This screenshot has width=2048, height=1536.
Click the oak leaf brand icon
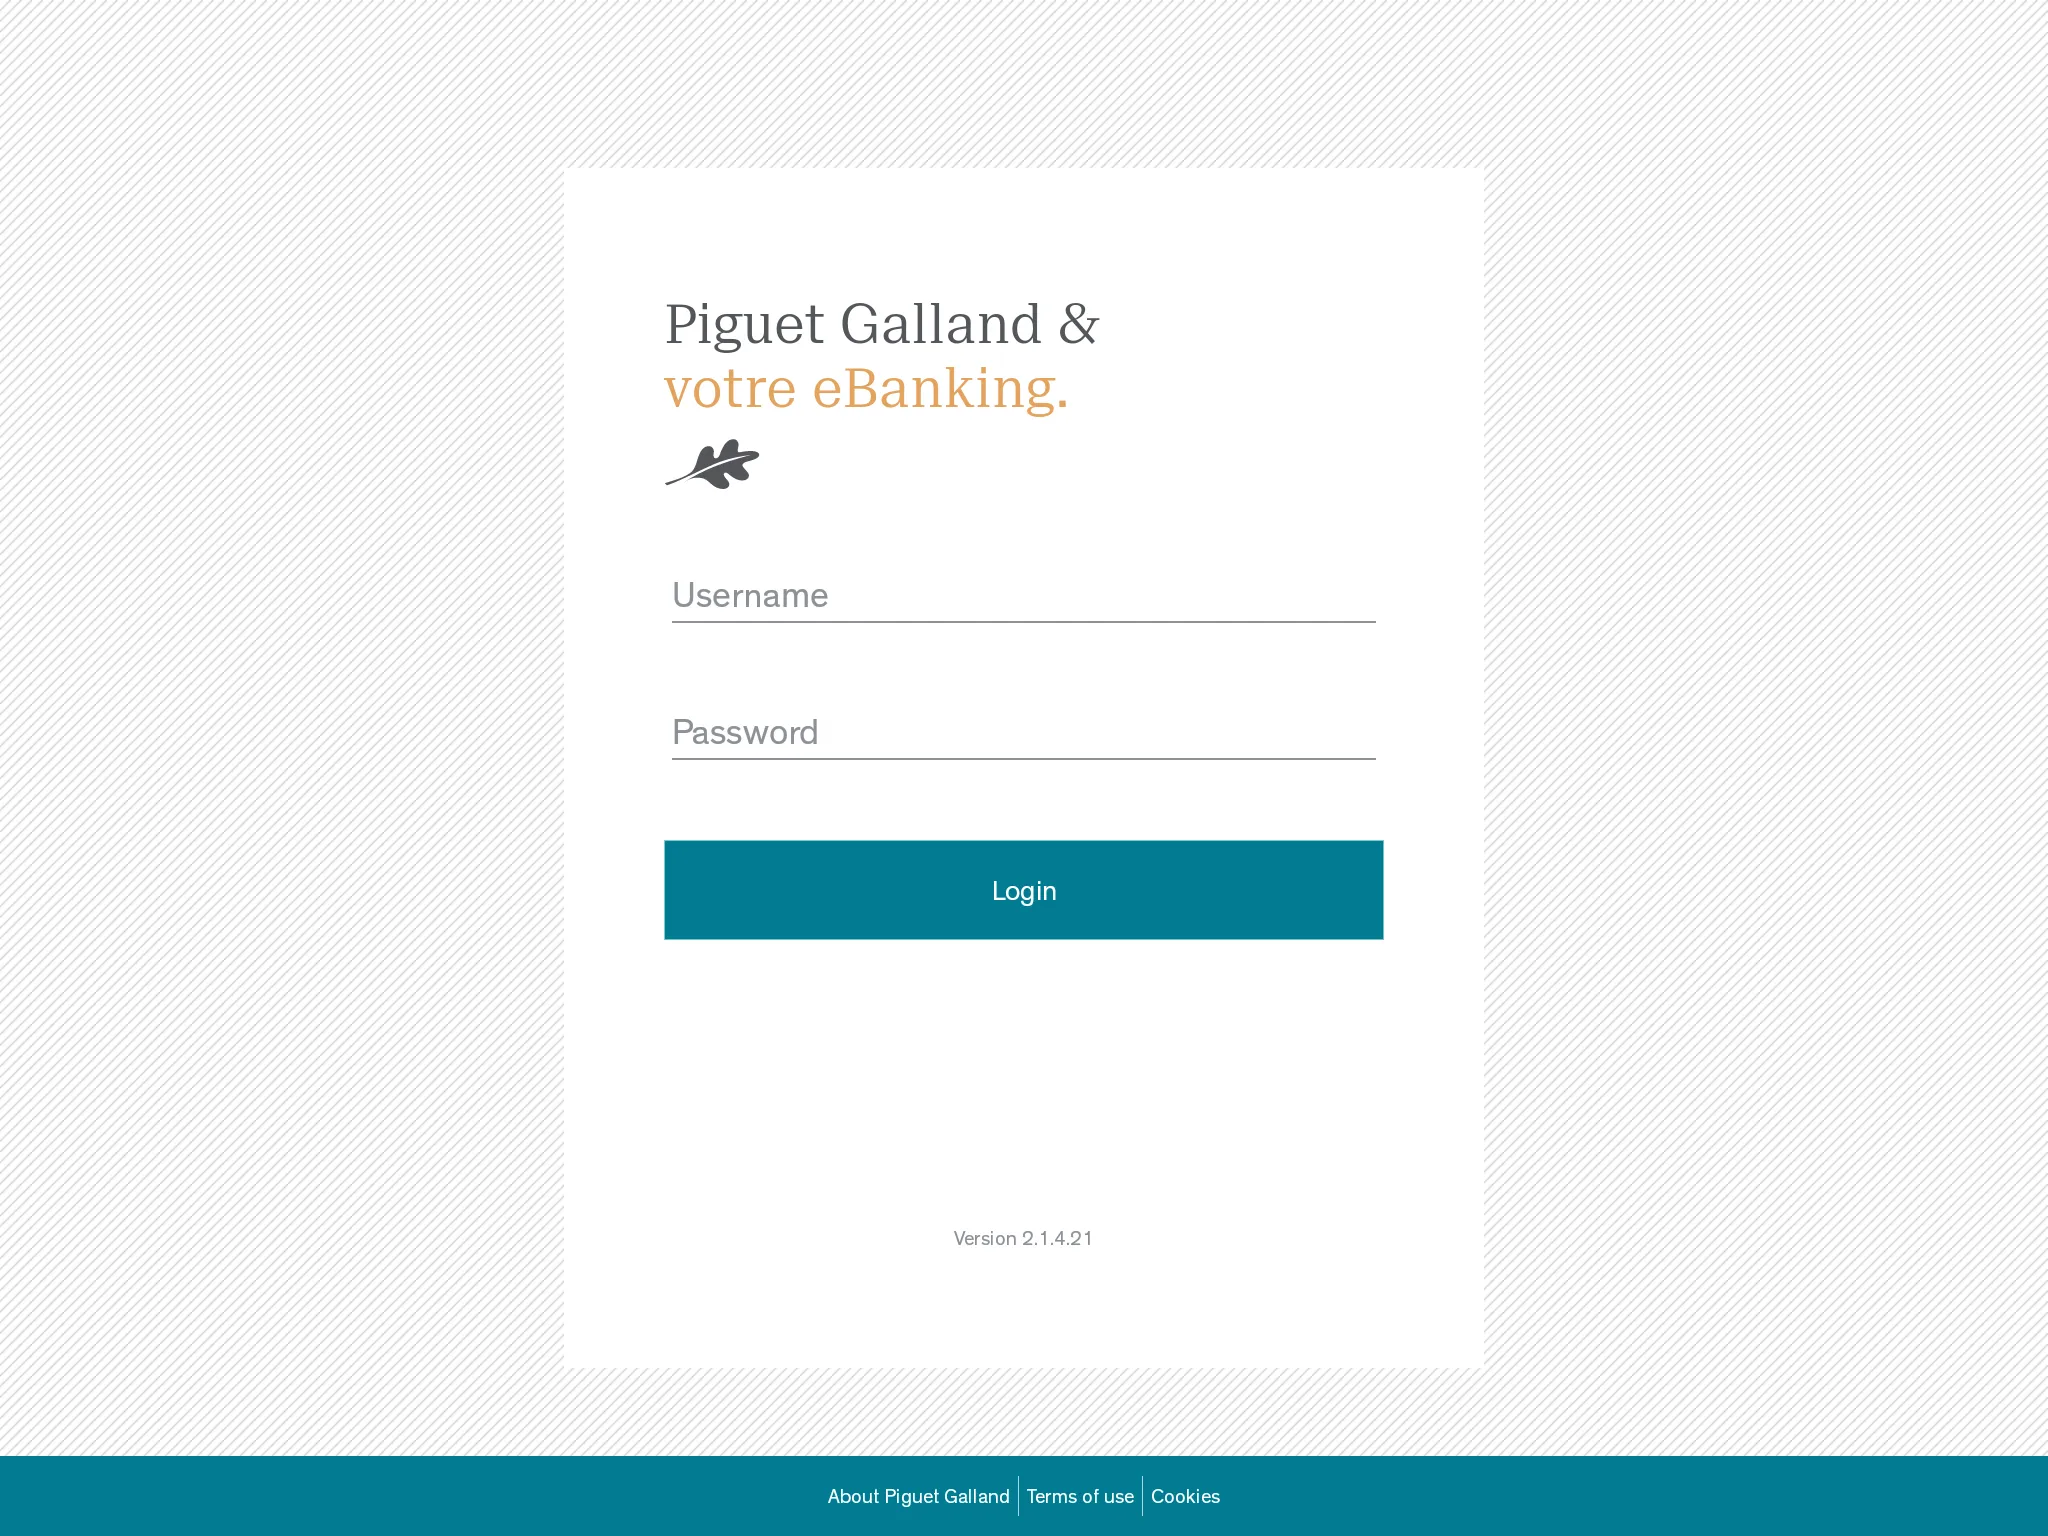pos(716,463)
